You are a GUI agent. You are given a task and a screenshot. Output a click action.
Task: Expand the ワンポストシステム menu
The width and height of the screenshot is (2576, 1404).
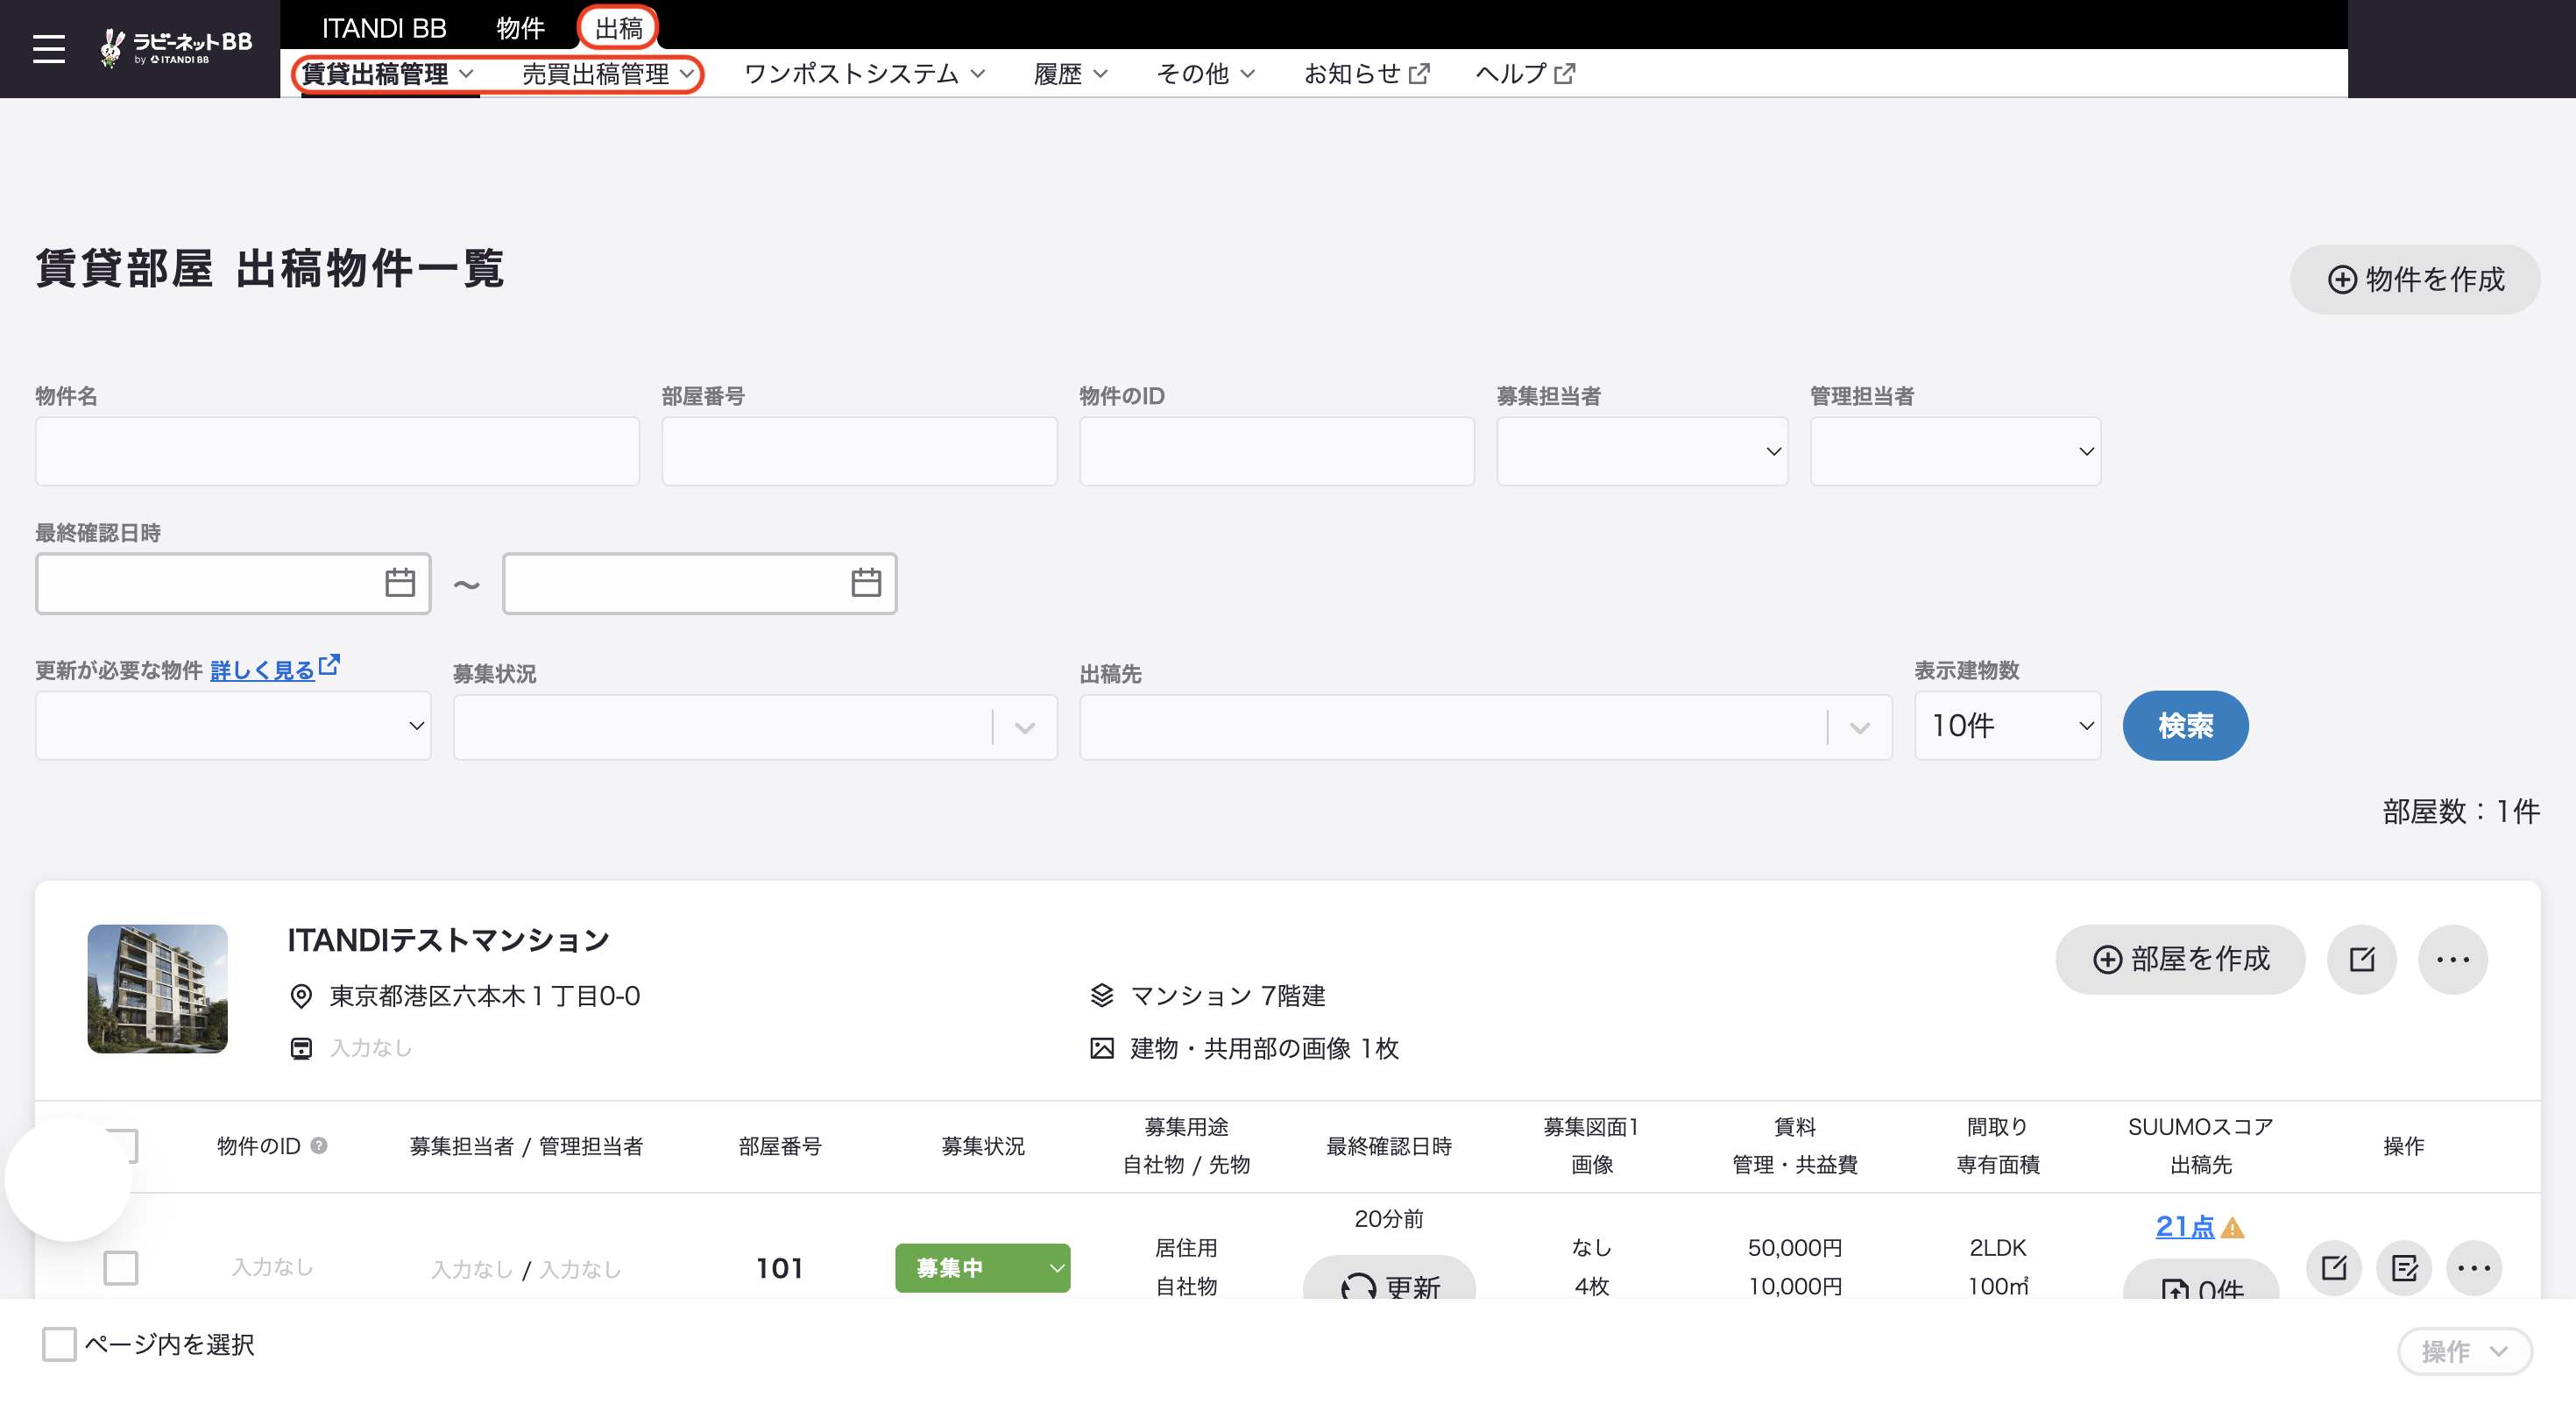865,74
